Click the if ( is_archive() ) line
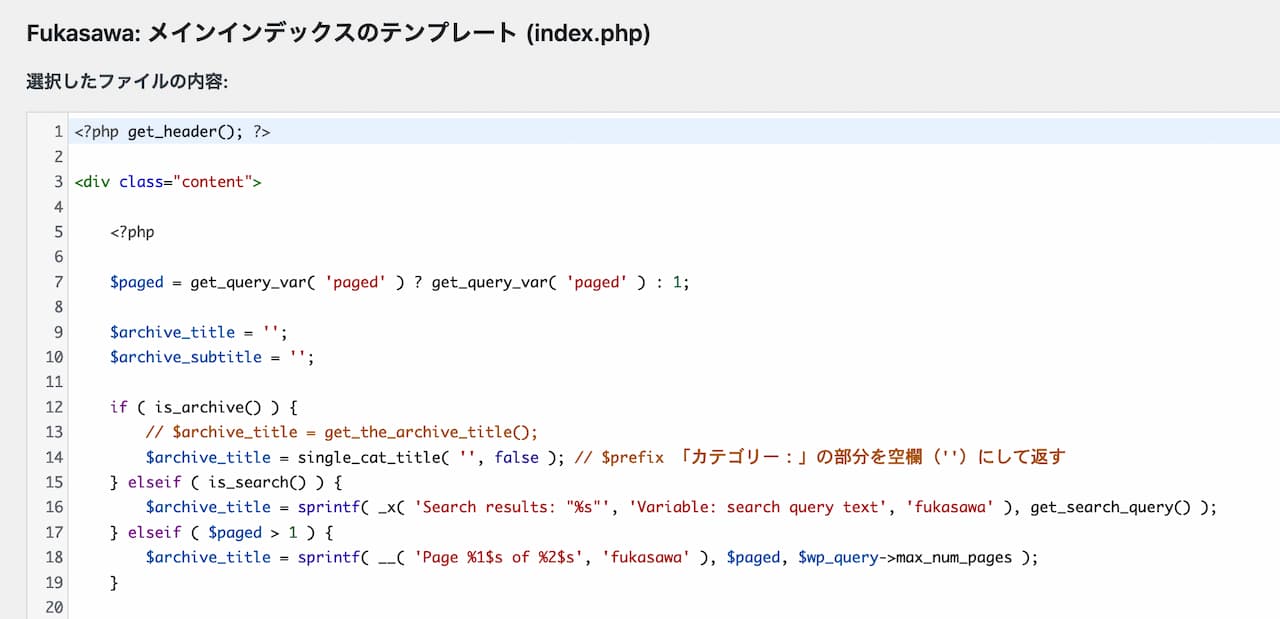The height and width of the screenshot is (619, 1280). click(x=204, y=406)
